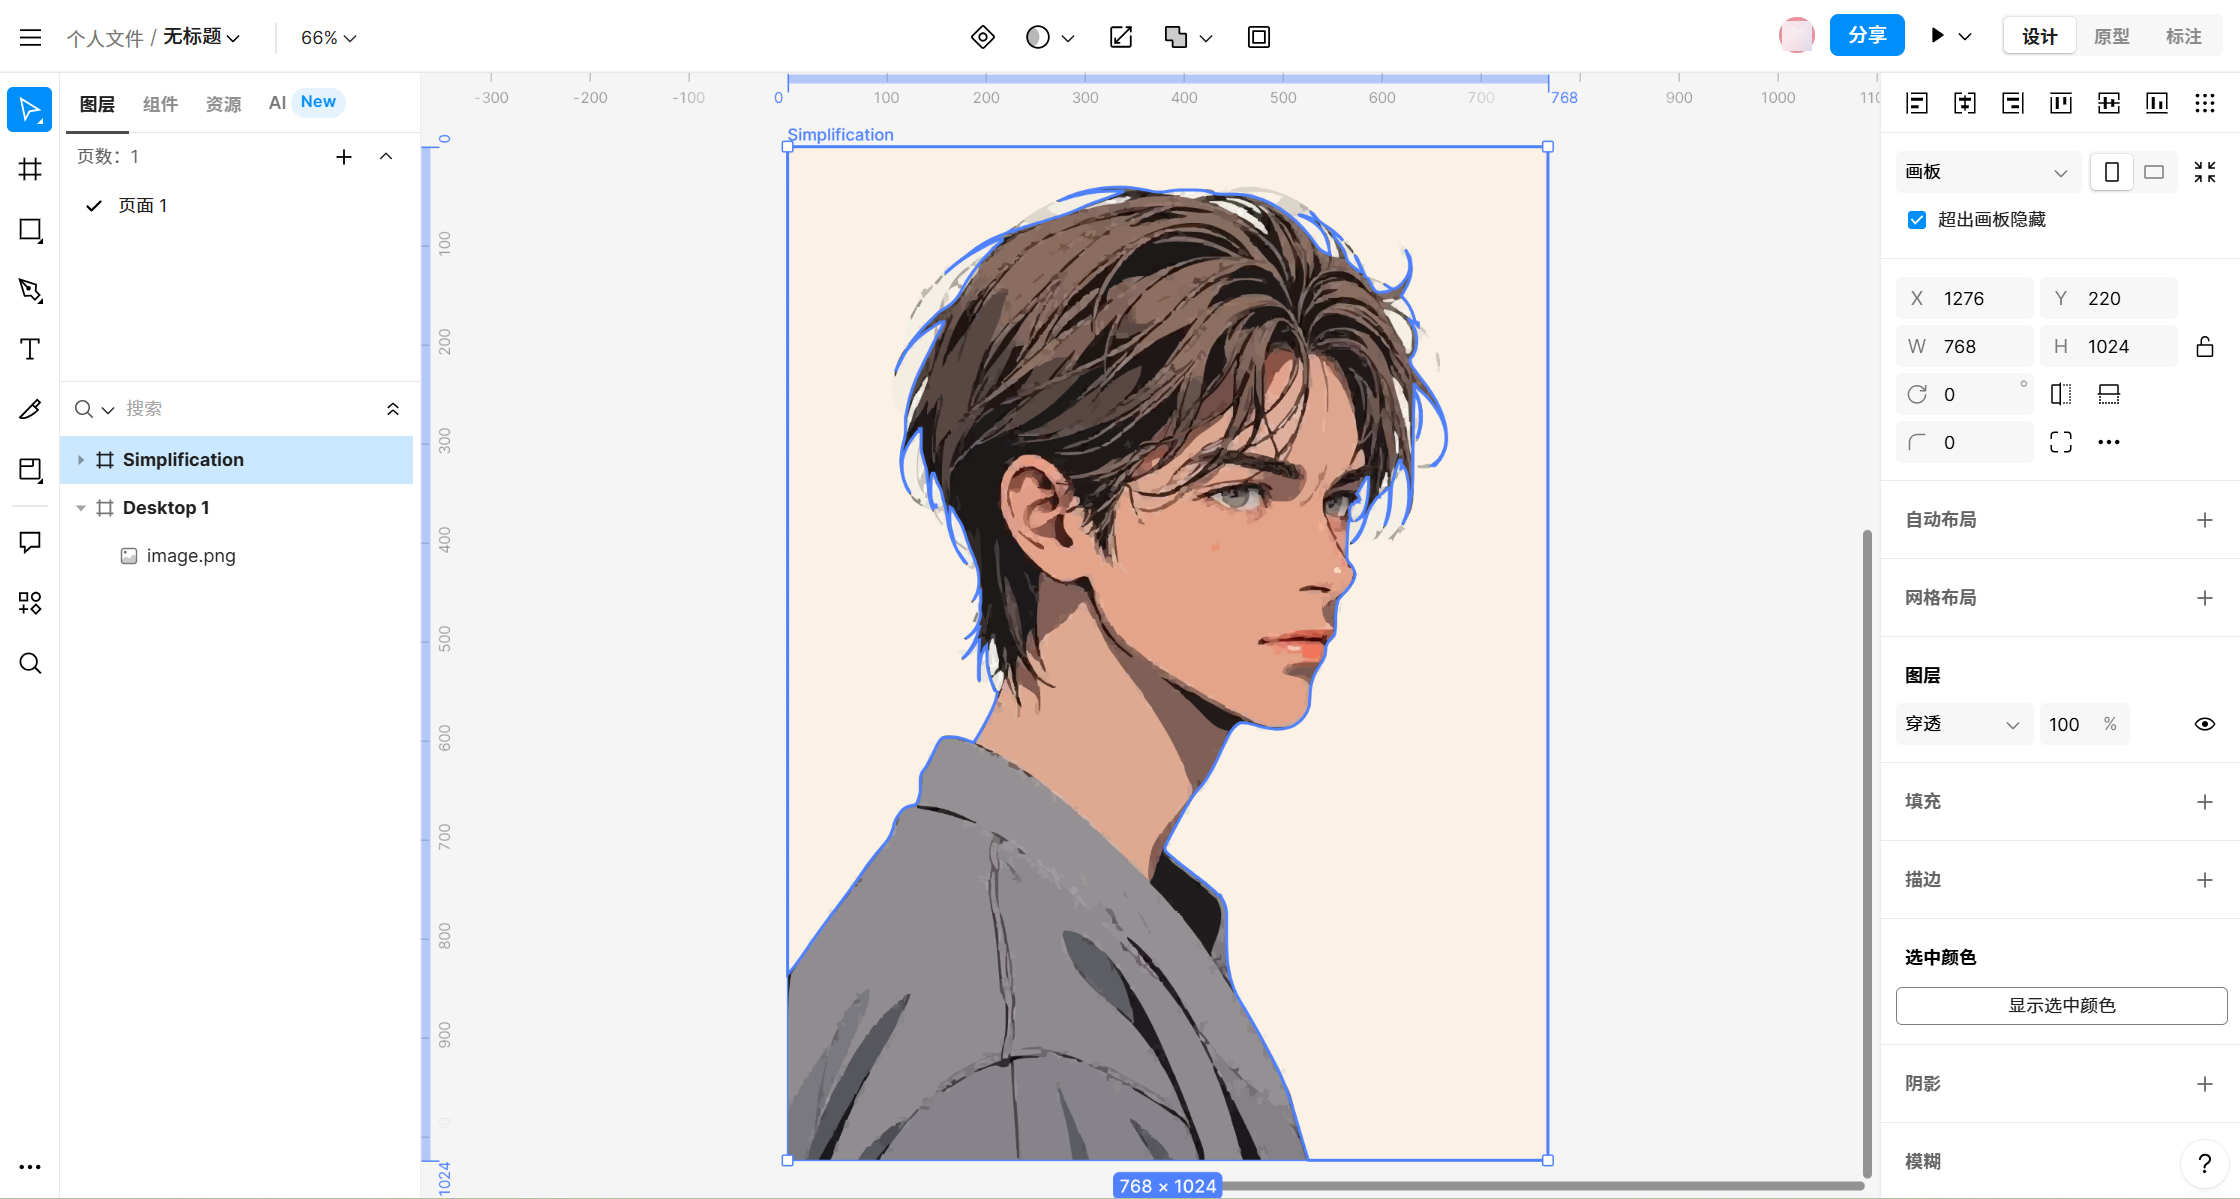Select the Slice tool
The width and height of the screenshot is (2240, 1199).
tap(30, 470)
